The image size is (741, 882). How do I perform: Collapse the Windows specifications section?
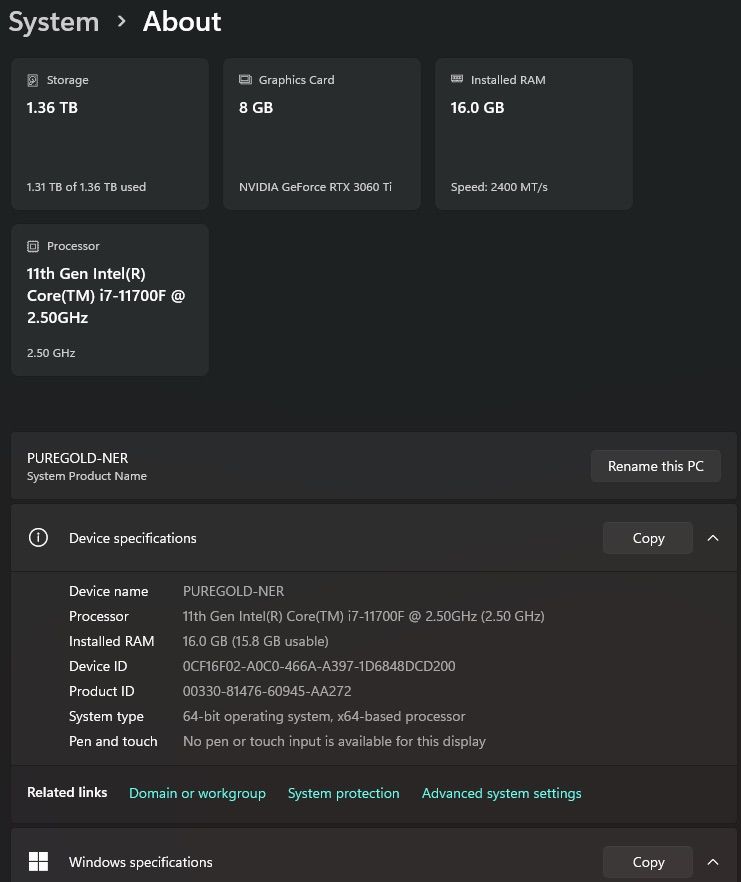[x=713, y=862]
